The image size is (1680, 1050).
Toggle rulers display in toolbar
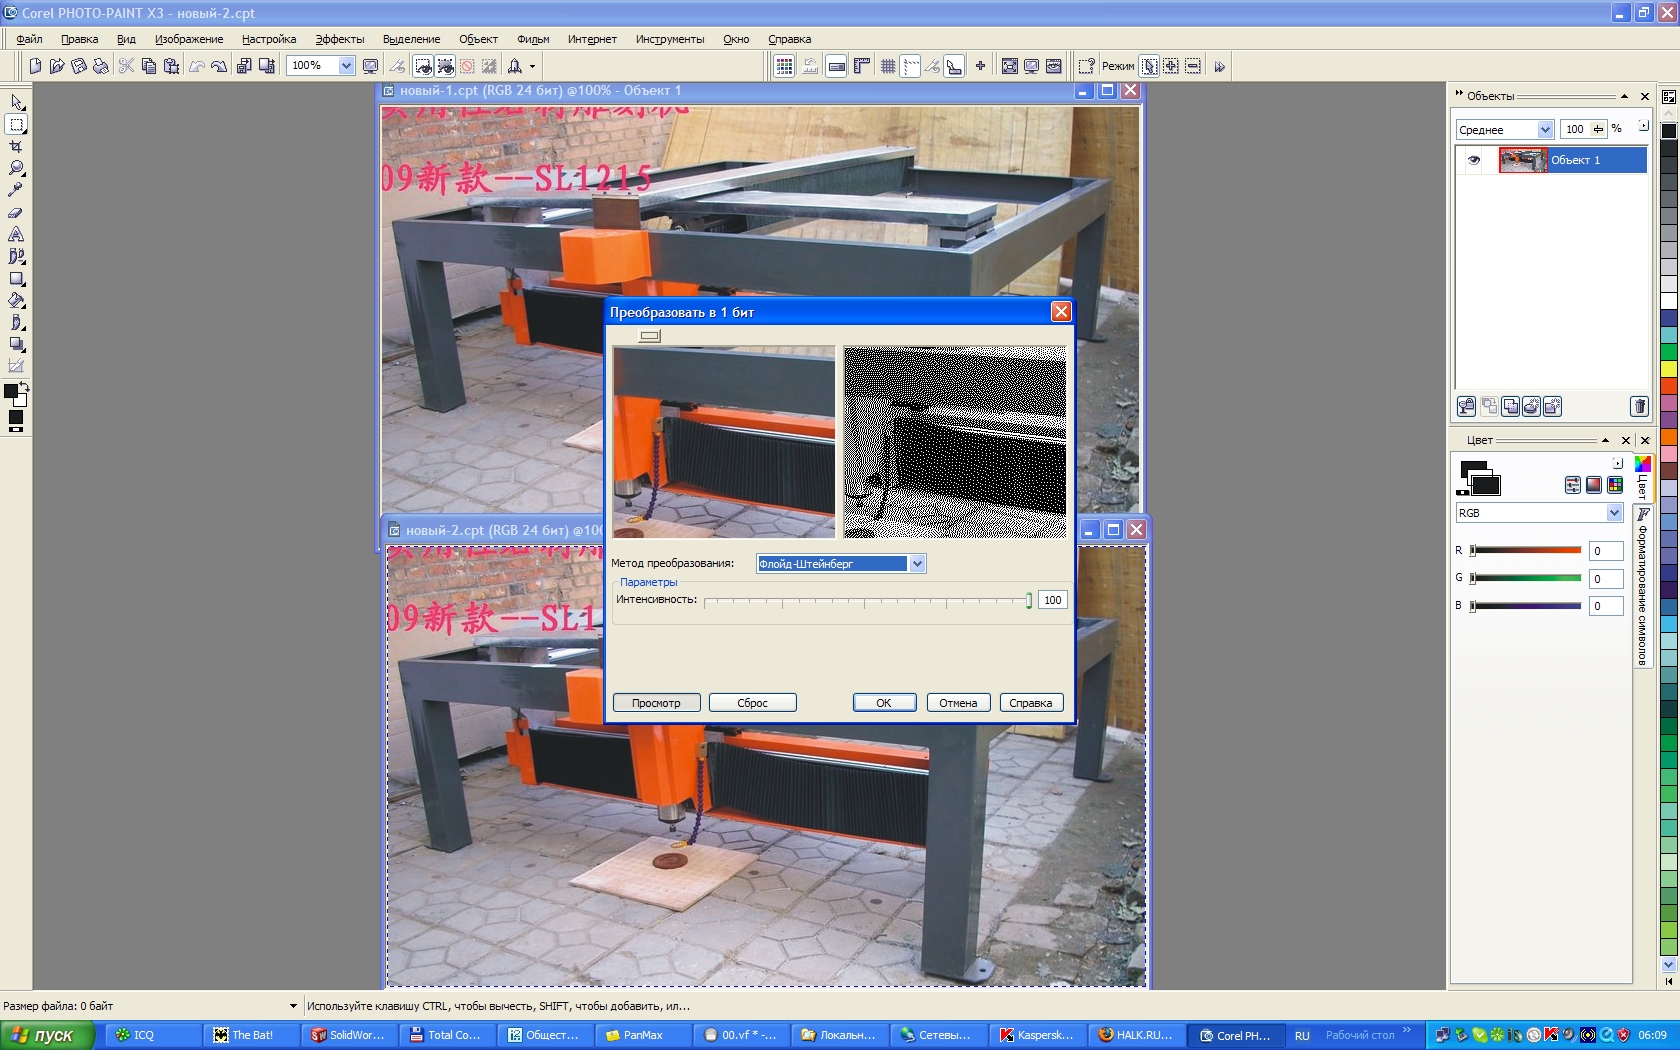point(861,66)
